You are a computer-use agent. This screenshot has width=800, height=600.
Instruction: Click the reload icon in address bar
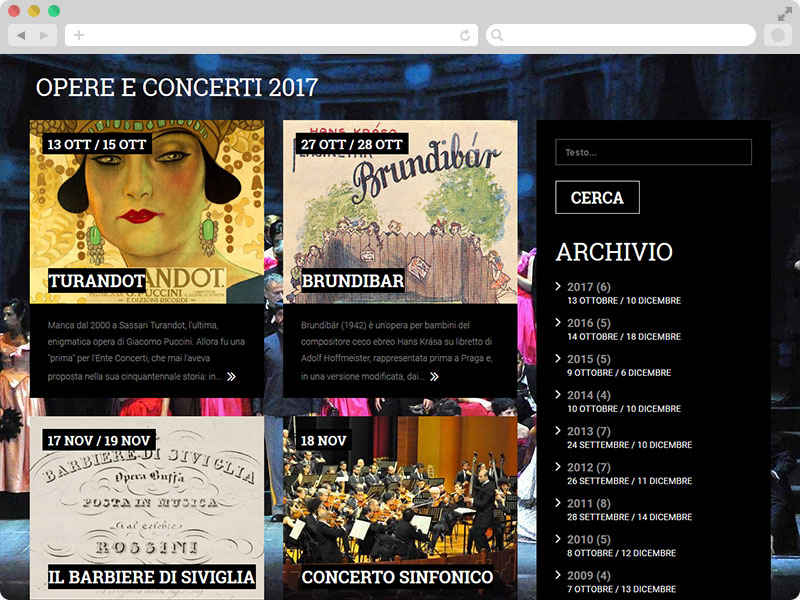click(465, 35)
